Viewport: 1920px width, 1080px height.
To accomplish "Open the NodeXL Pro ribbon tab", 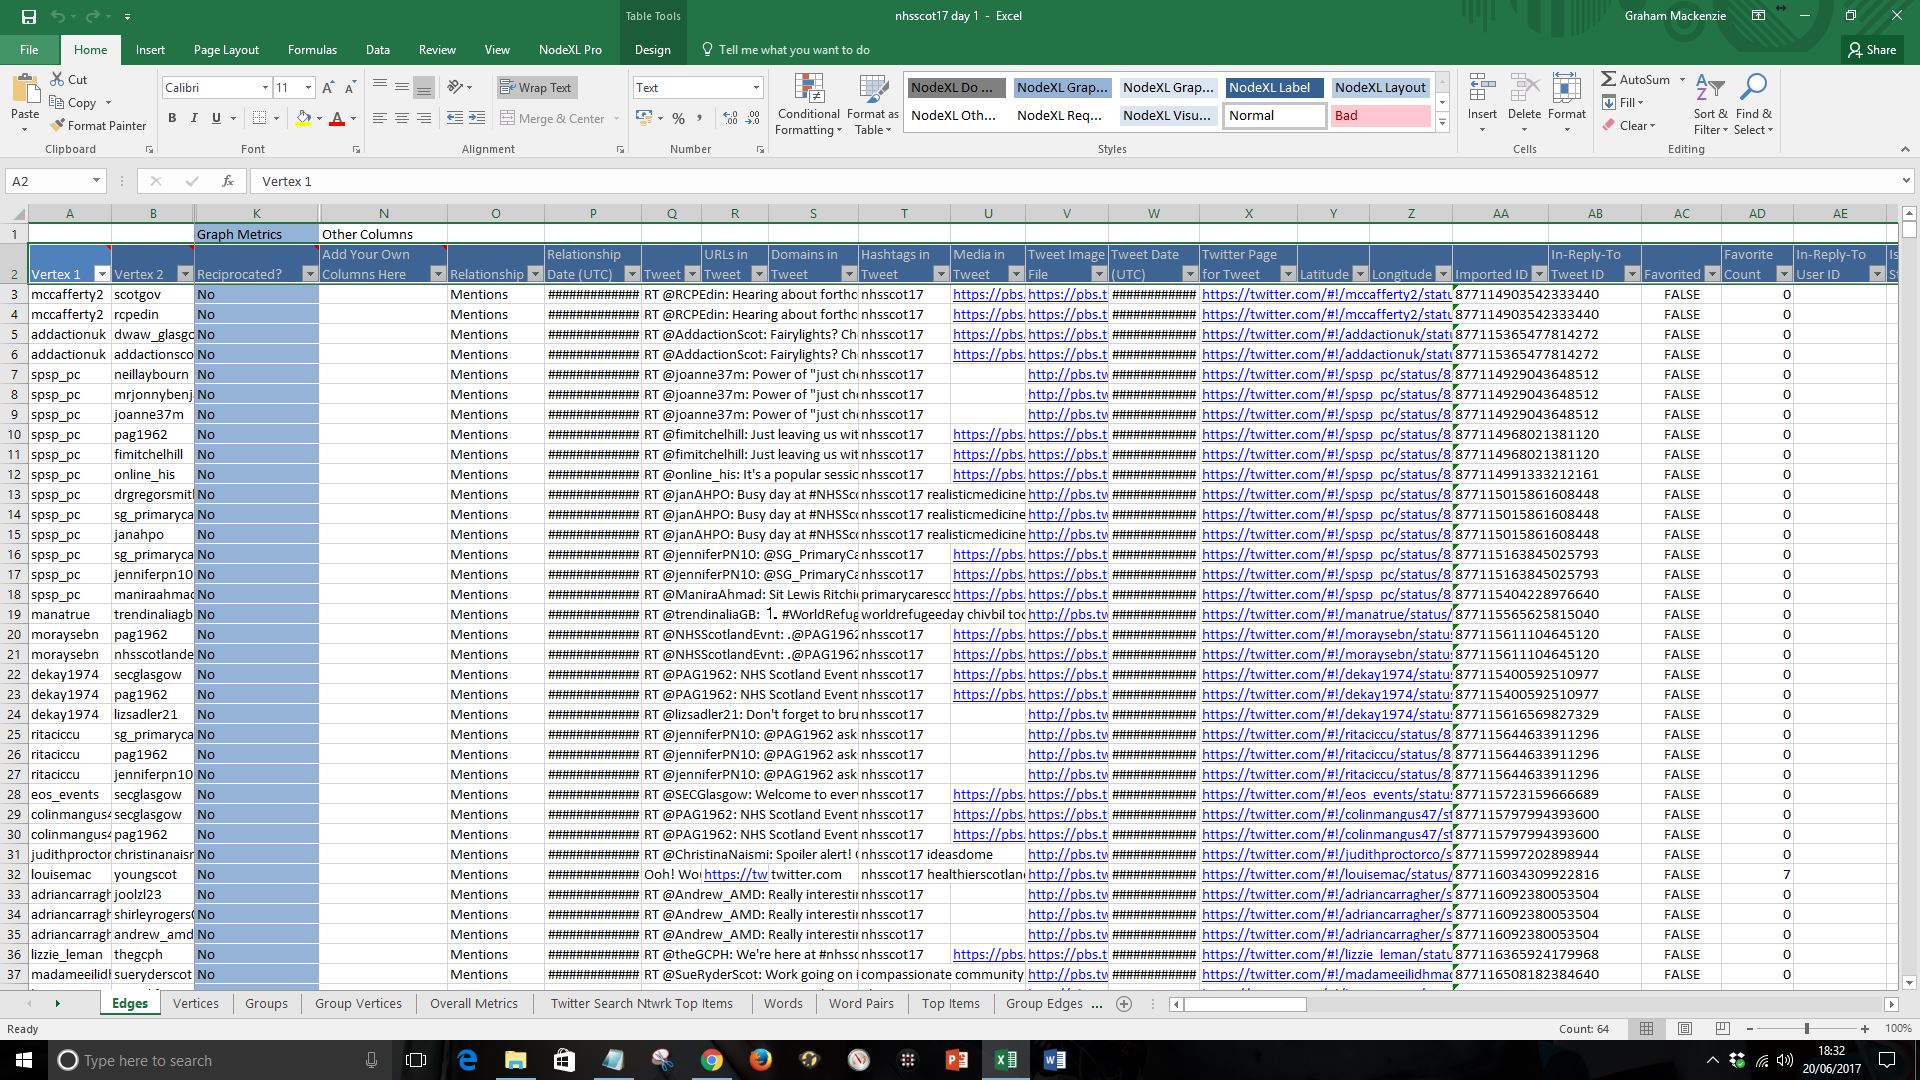I will pyautogui.click(x=570, y=50).
